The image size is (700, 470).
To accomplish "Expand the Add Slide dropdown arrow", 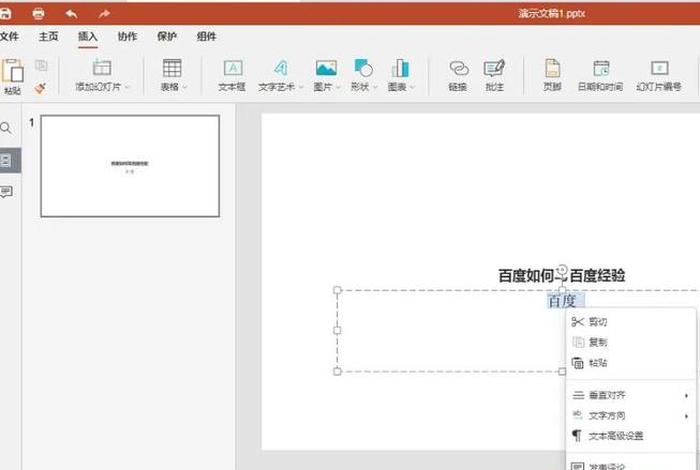I will [x=128, y=87].
